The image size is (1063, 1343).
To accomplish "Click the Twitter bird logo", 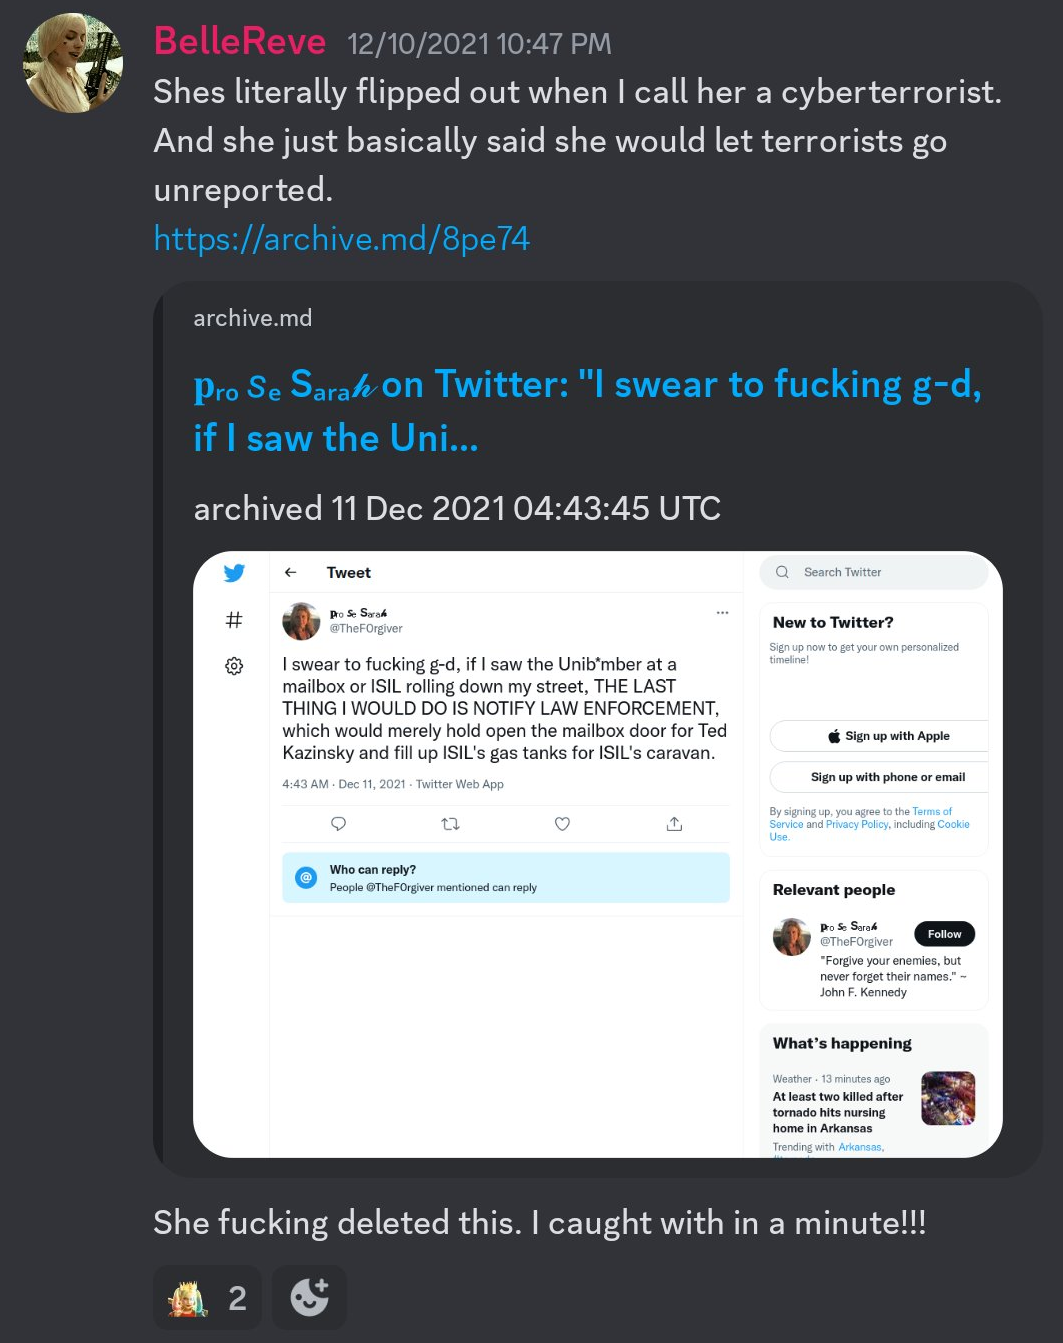I will pos(234,573).
